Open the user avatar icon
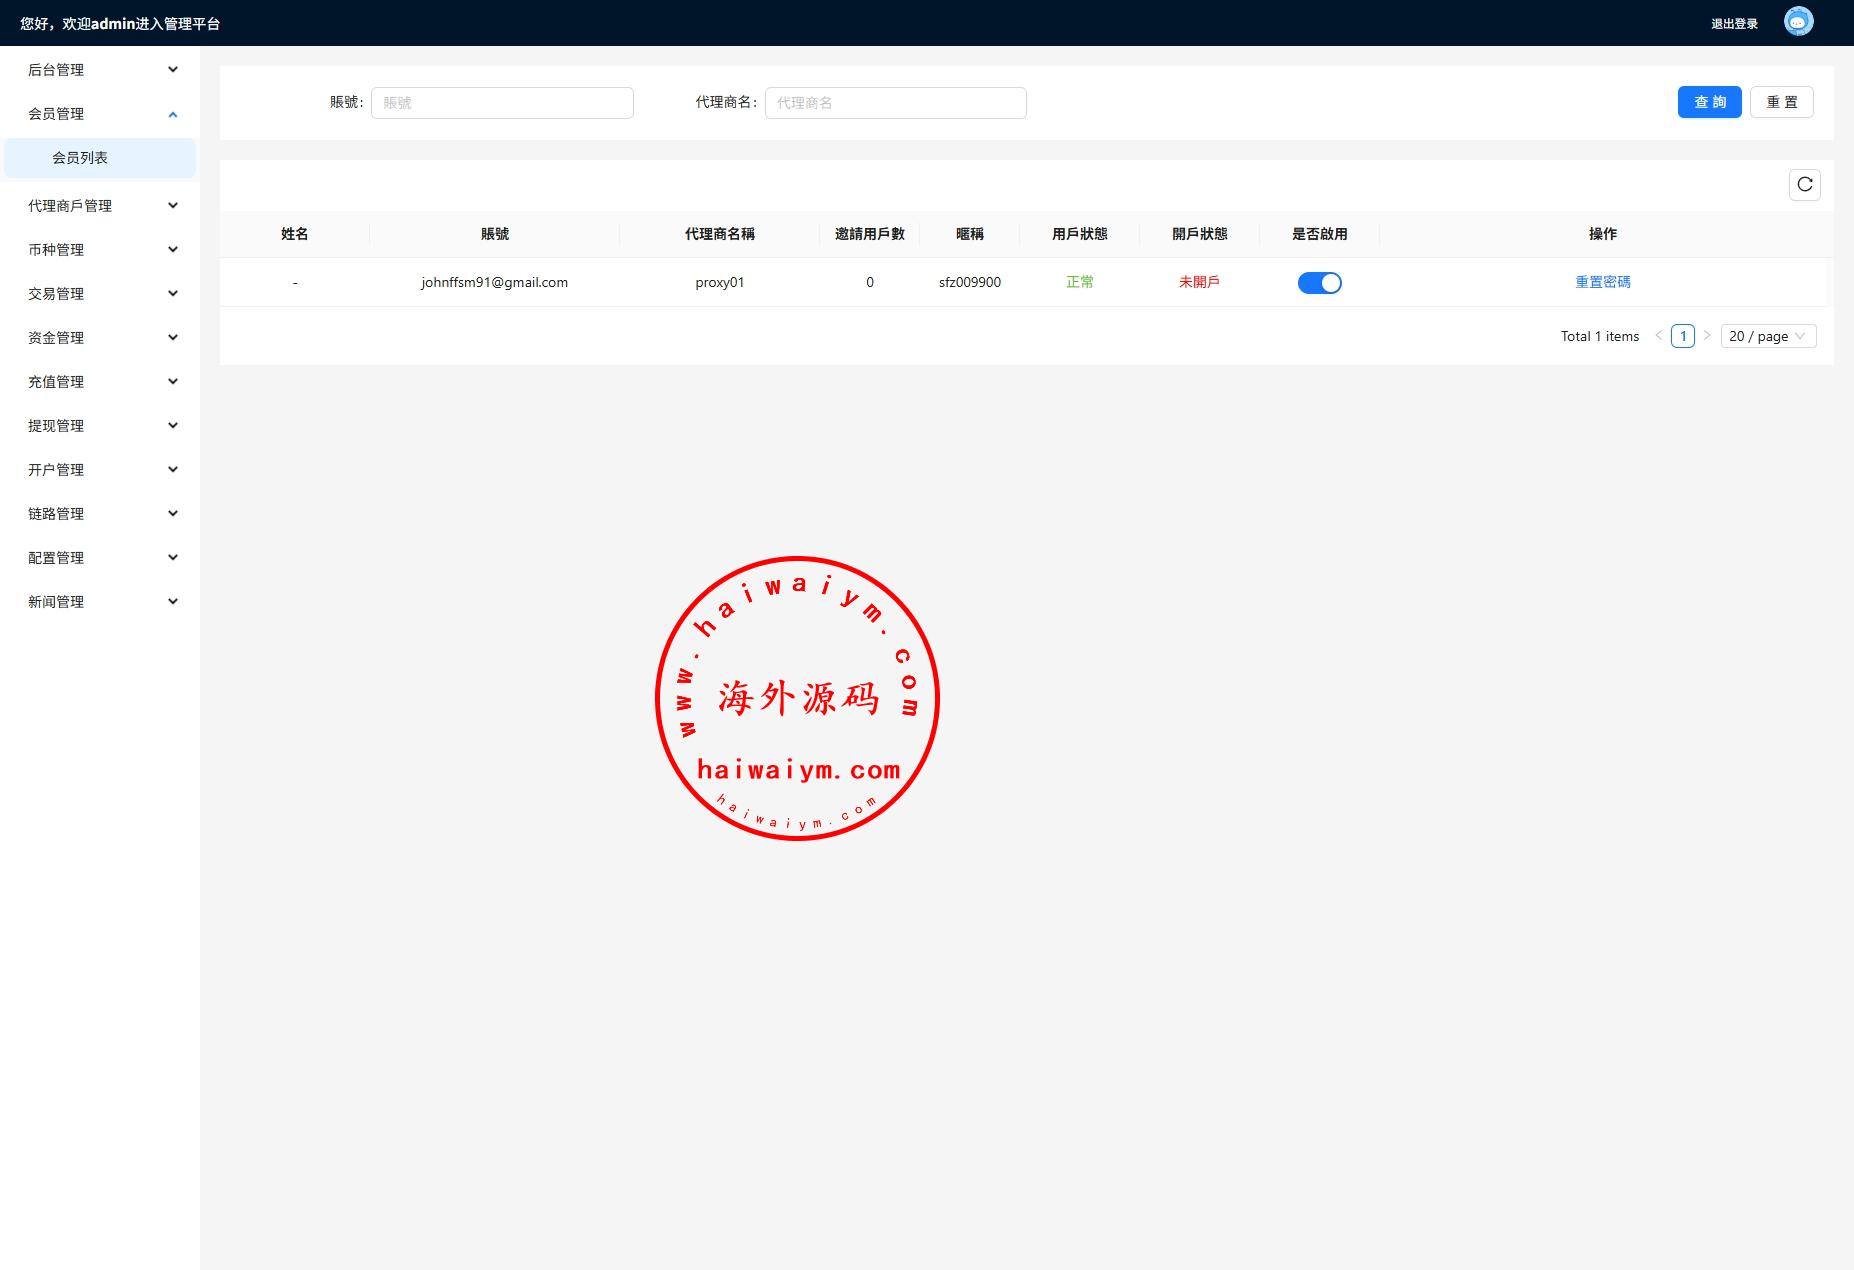 (x=1798, y=22)
